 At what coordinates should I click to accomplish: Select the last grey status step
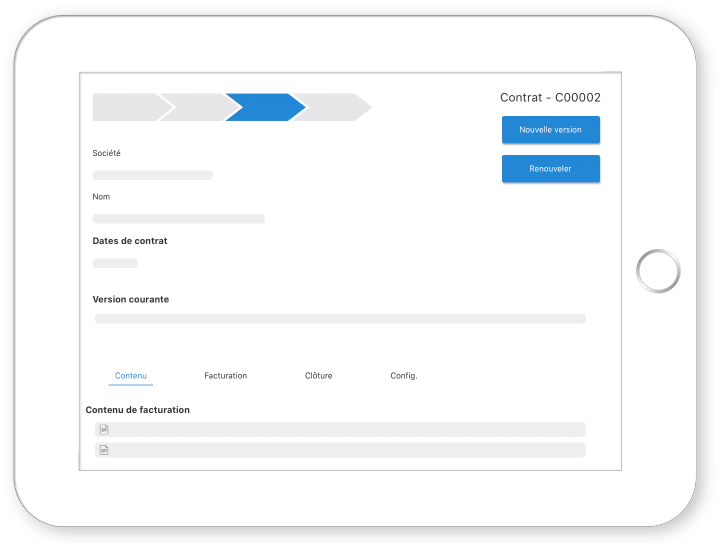(332, 107)
